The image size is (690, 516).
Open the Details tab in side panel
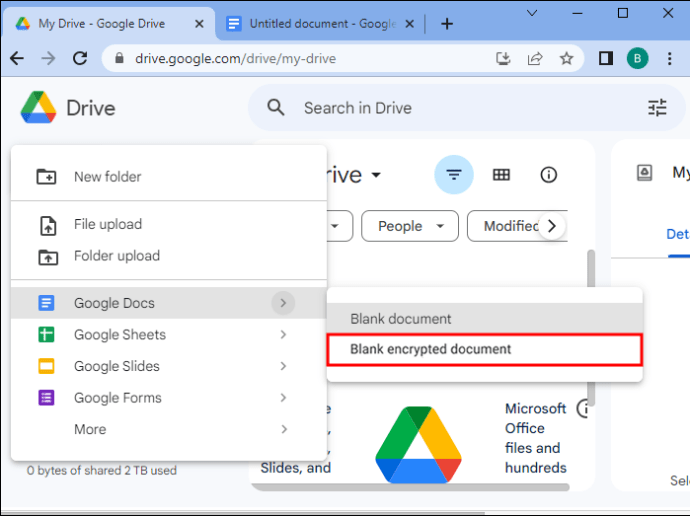678,234
